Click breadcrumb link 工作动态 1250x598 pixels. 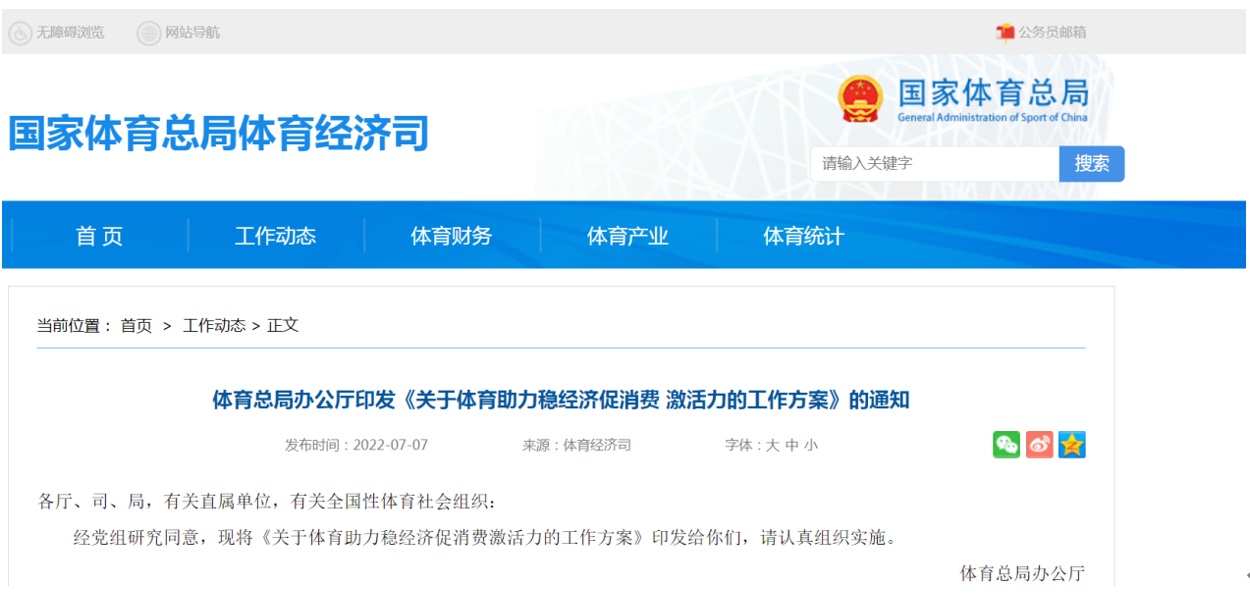(214, 326)
